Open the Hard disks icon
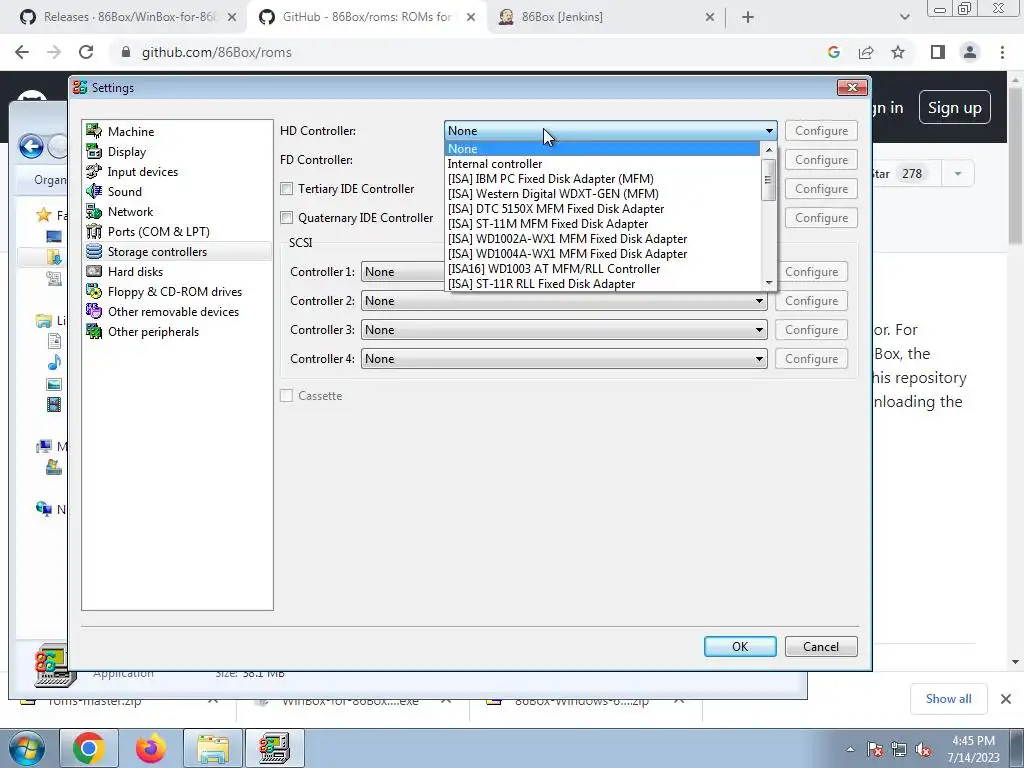 pyautogui.click(x=94, y=272)
